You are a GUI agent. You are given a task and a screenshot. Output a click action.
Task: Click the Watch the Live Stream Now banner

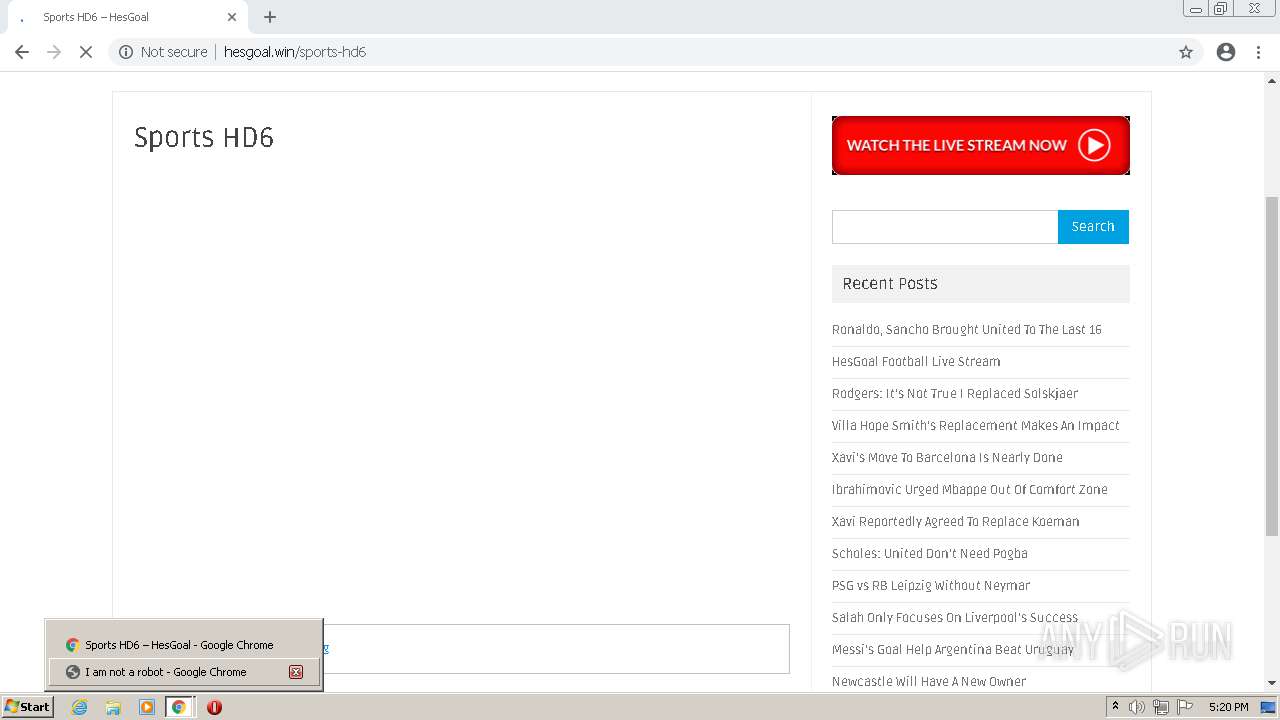(980, 145)
